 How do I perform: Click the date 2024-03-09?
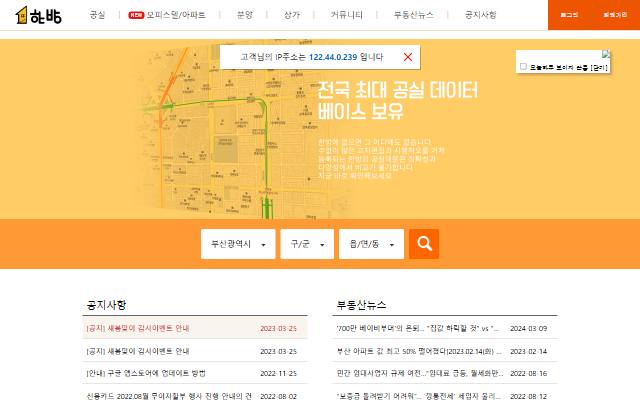click(x=528, y=328)
